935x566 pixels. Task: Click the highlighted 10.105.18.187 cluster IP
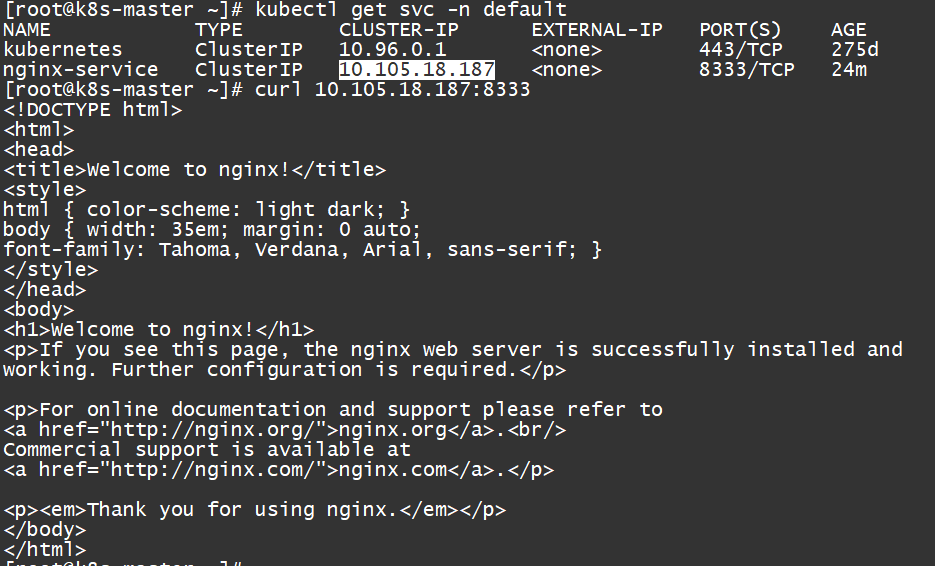pyautogui.click(x=417, y=70)
